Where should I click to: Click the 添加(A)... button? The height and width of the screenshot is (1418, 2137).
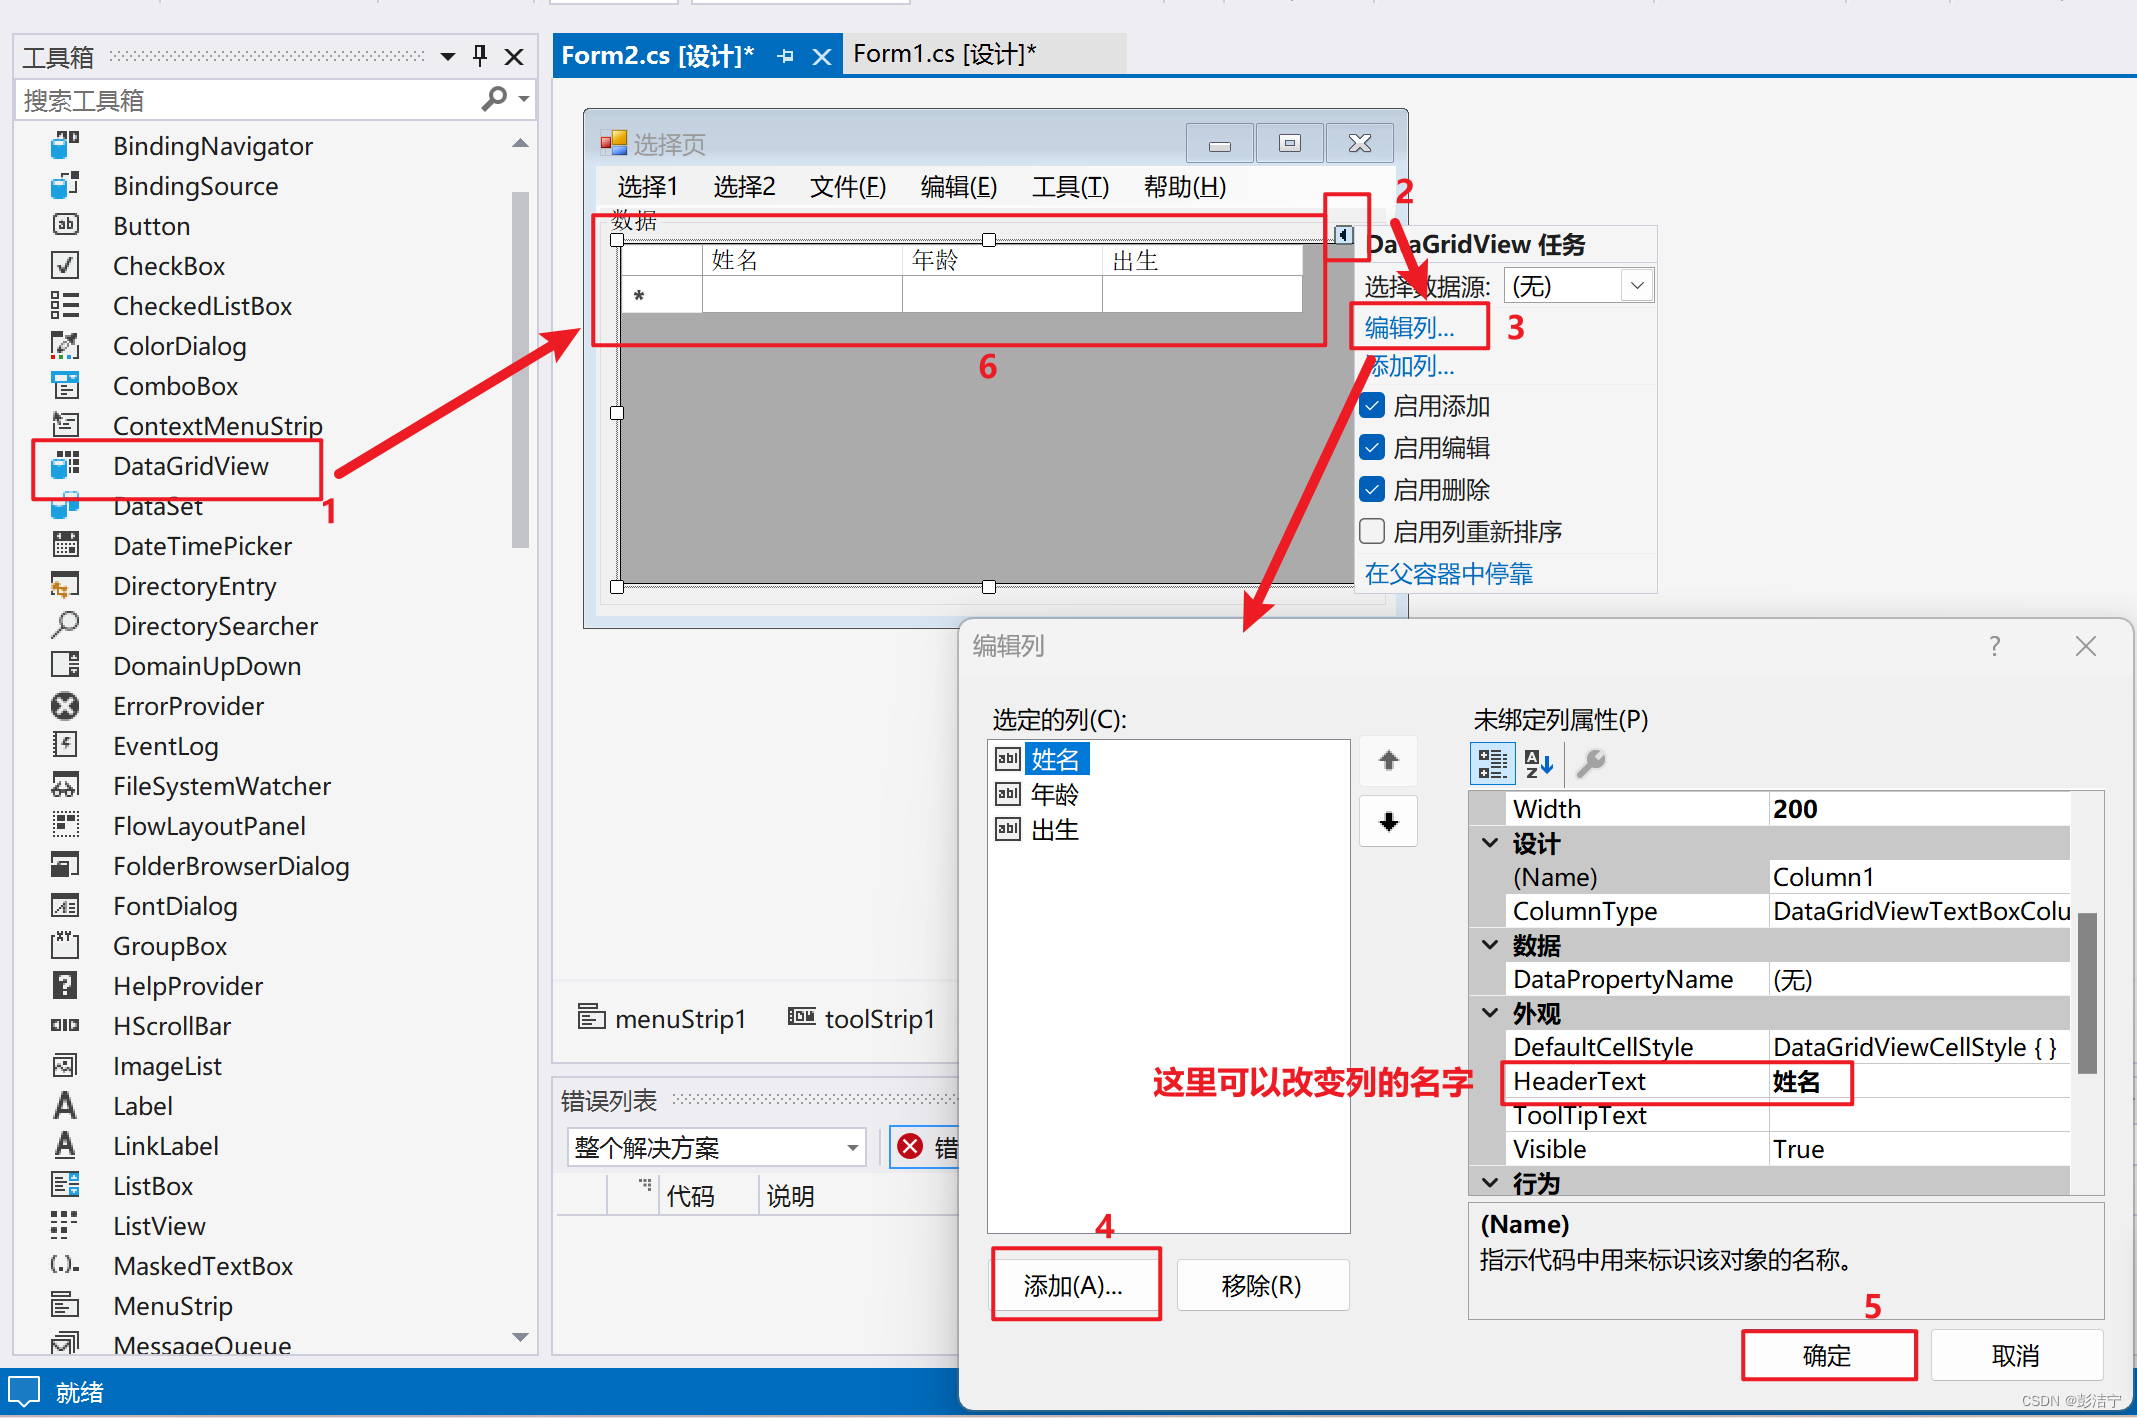click(x=1073, y=1285)
